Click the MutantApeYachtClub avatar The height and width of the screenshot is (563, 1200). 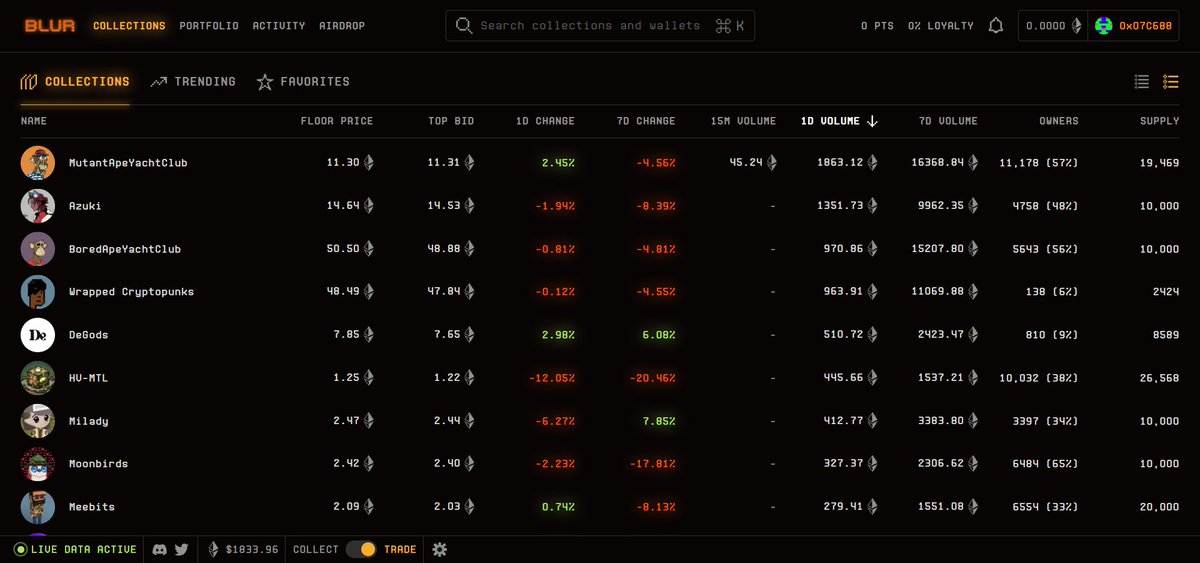38,163
